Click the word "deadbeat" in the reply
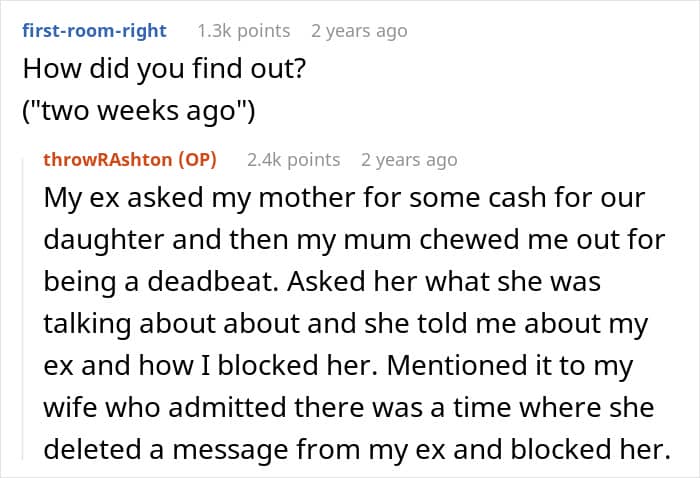 point(211,282)
